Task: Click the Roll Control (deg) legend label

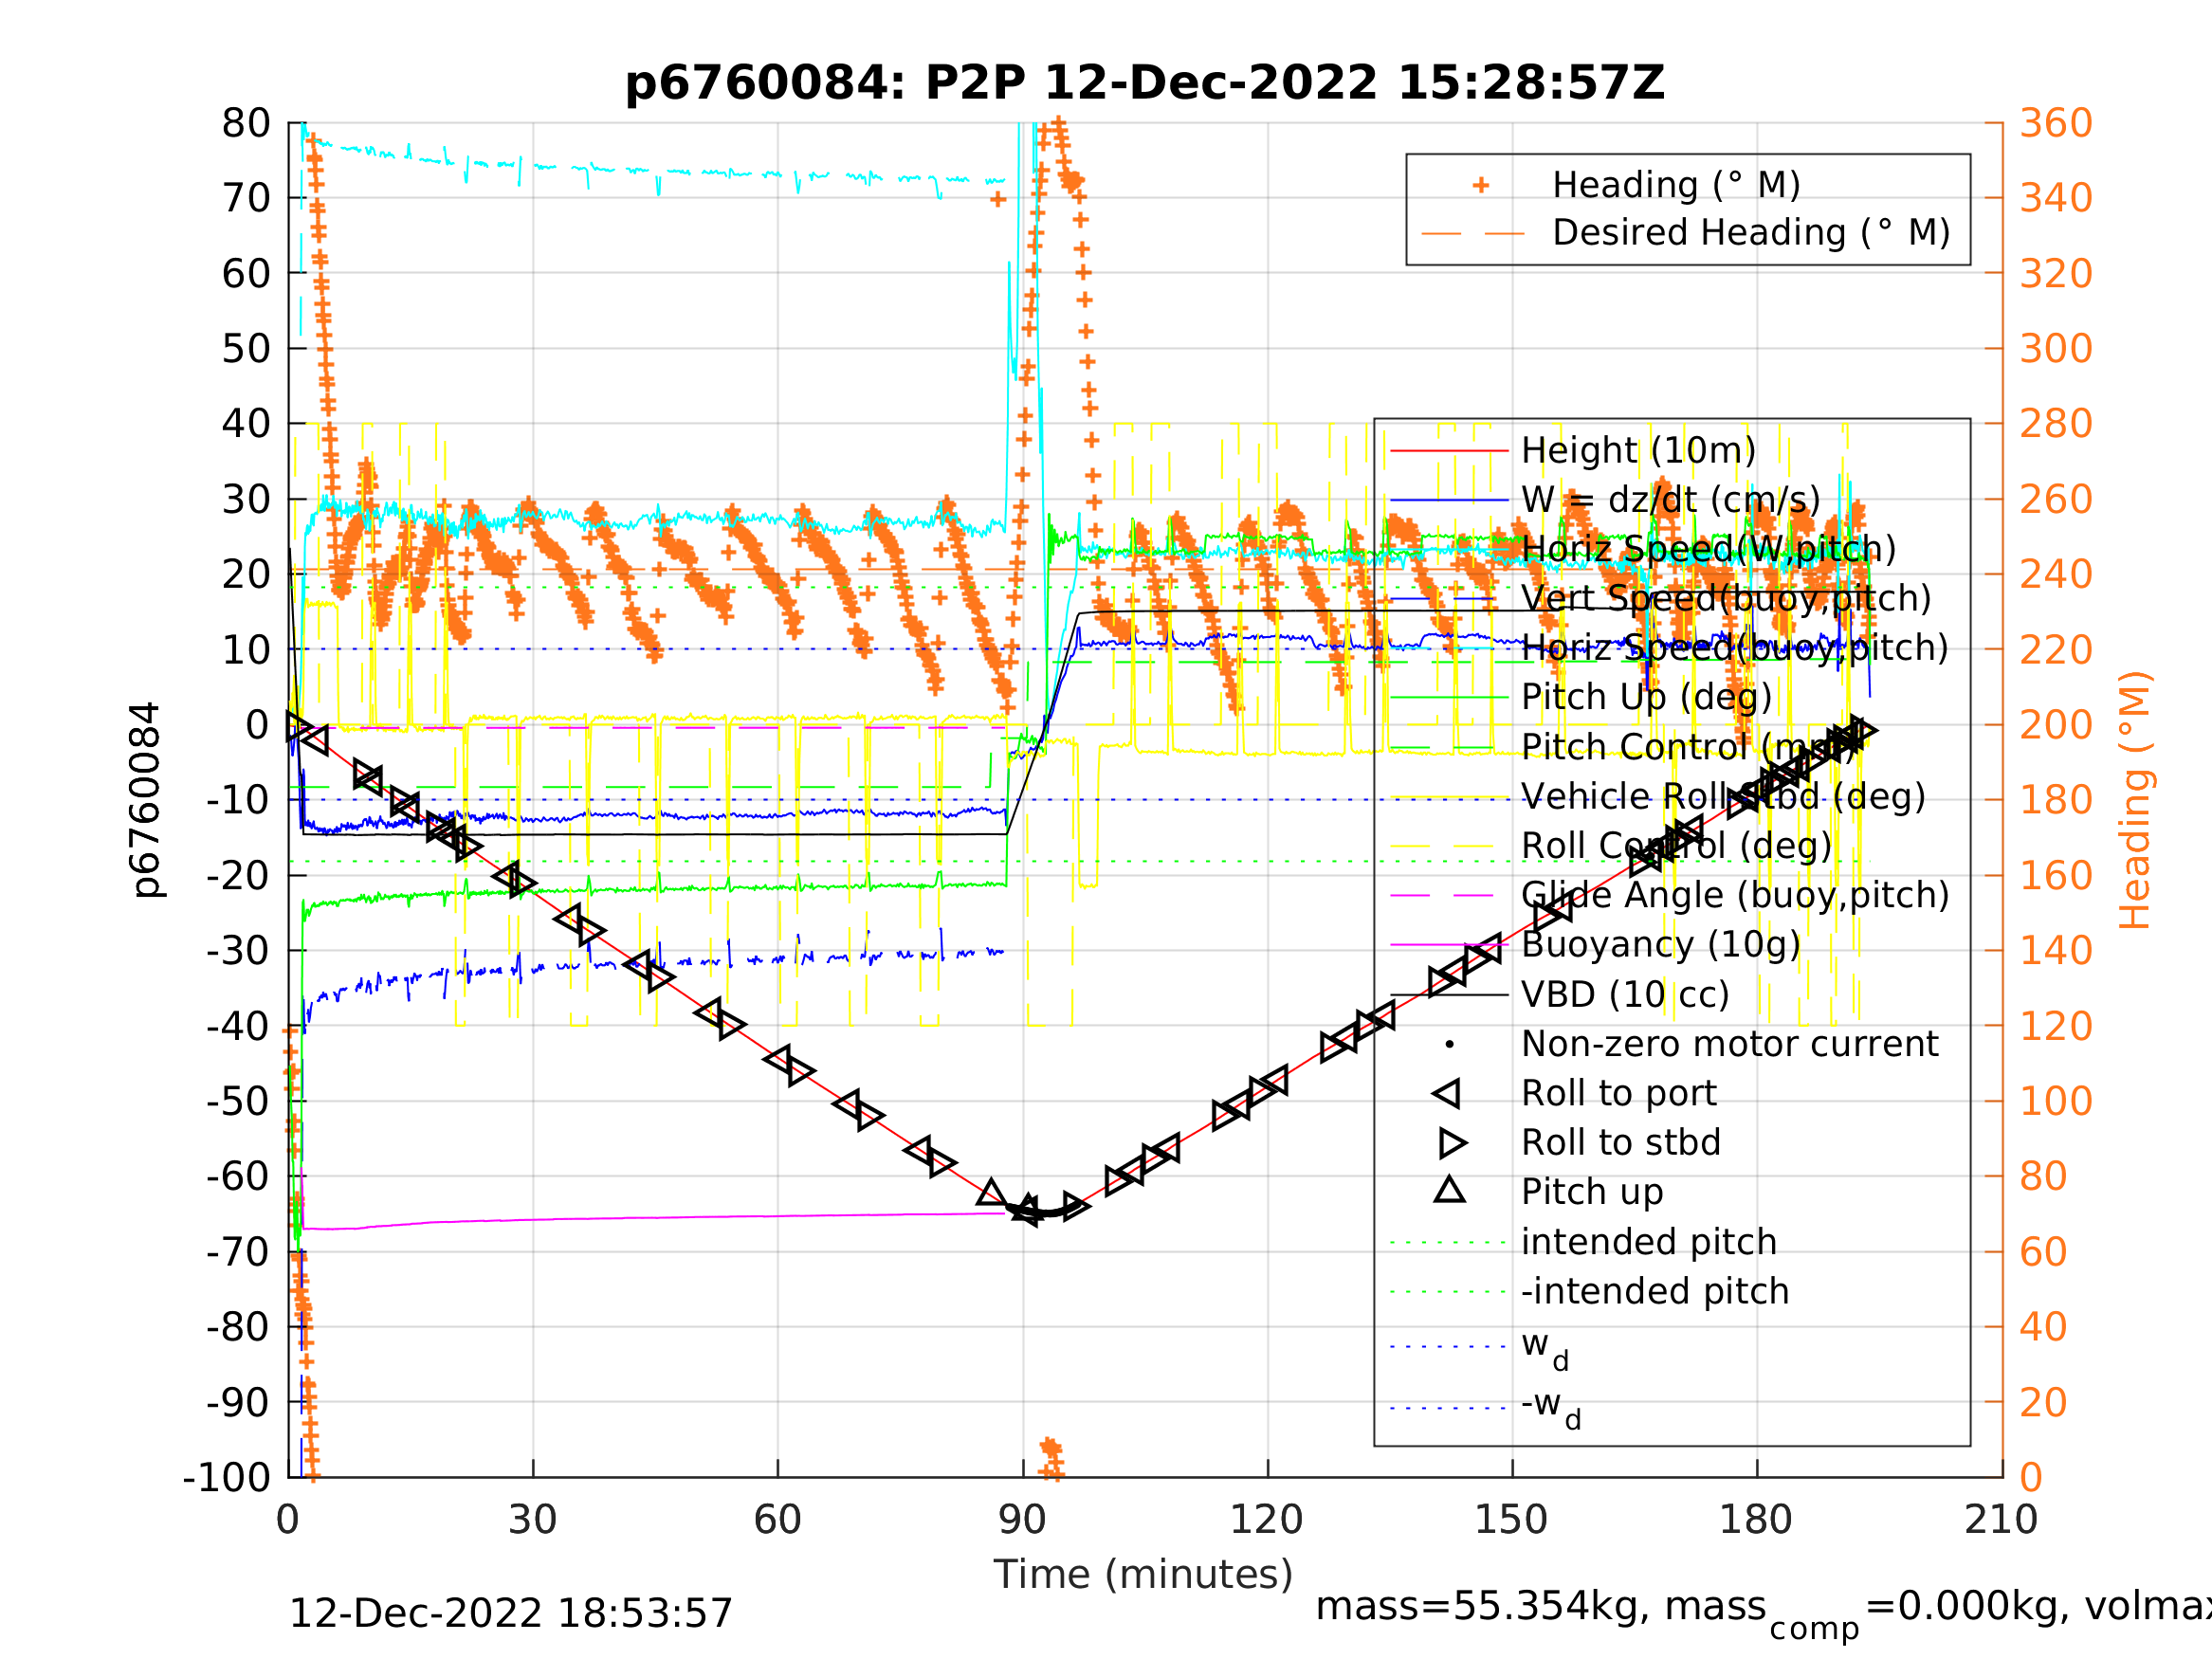Action: pyautogui.click(x=1676, y=846)
